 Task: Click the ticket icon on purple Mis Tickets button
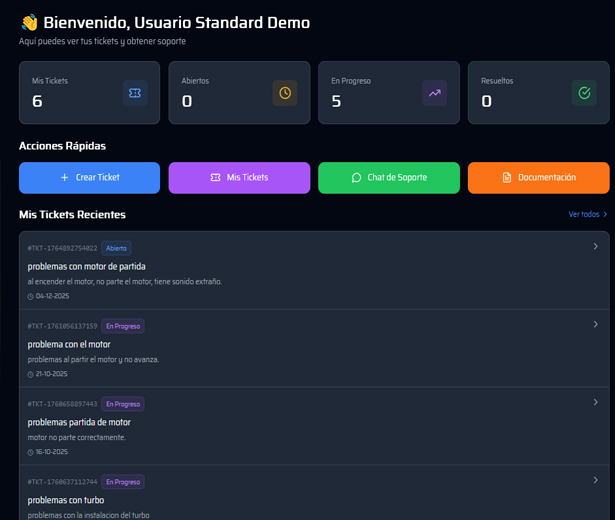tap(215, 177)
